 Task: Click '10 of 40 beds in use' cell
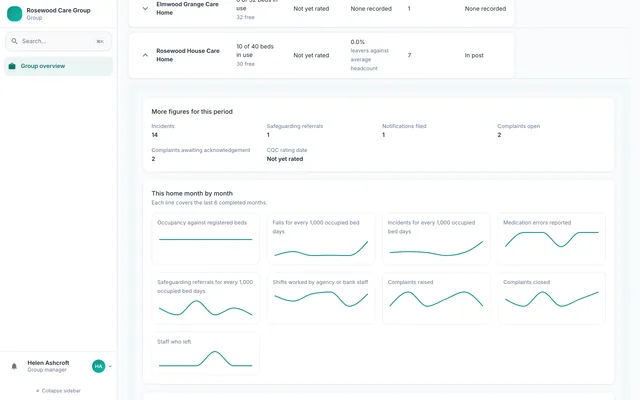point(255,51)
